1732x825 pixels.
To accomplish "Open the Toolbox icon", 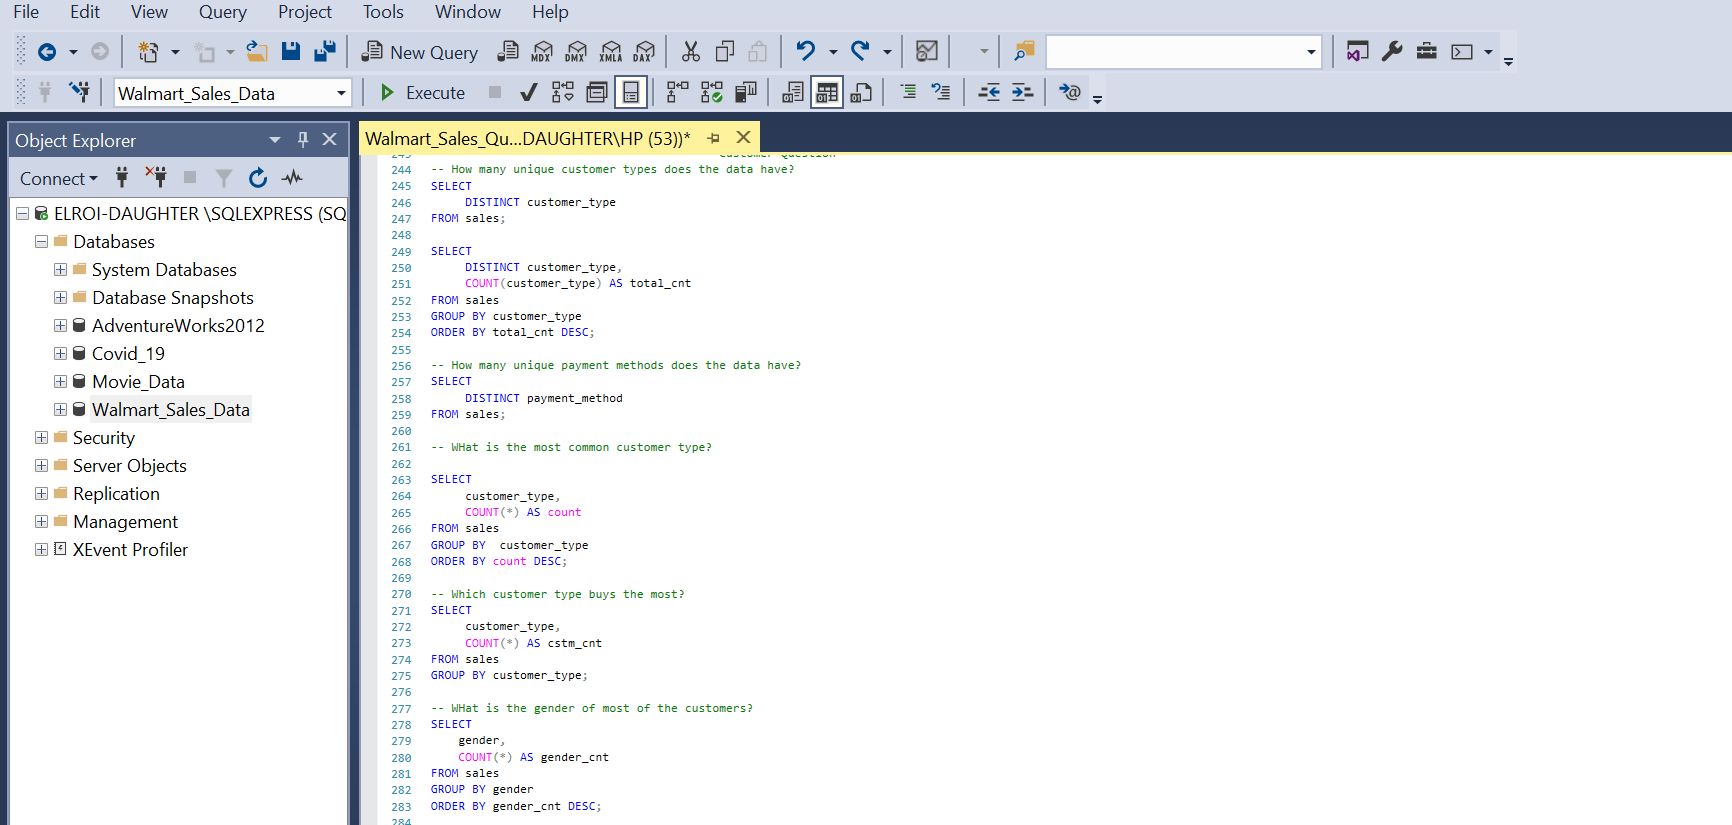I will pyautogui.click(x=1427, y=52).
